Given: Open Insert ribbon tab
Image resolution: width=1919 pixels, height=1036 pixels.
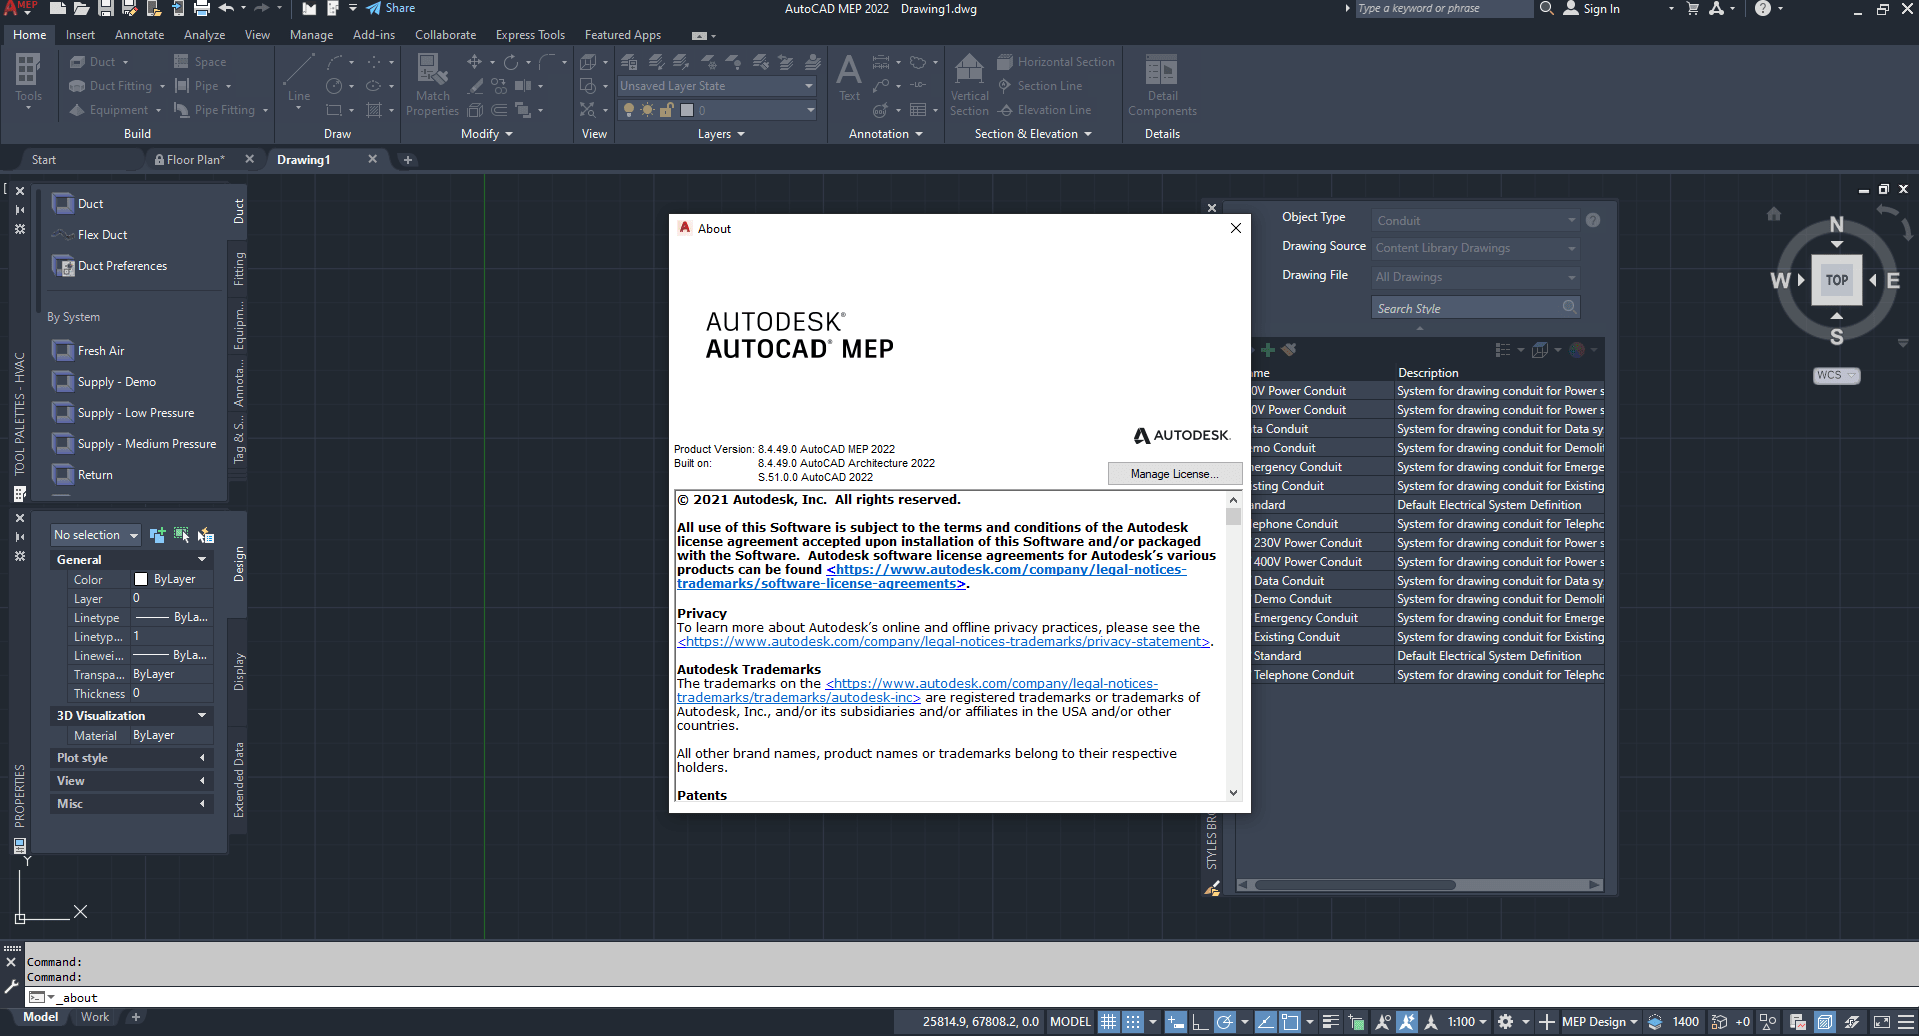Looking at the screenshot, I should click(x=80, y=35).
